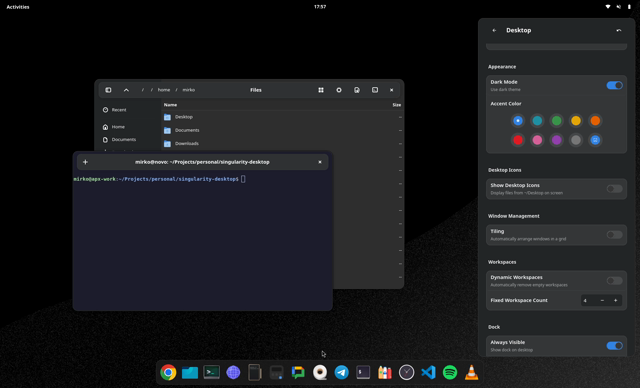The width and height of the screenshot is (640, 388).
Task: Open the Clocks app in dock
Action: (407, 372)
